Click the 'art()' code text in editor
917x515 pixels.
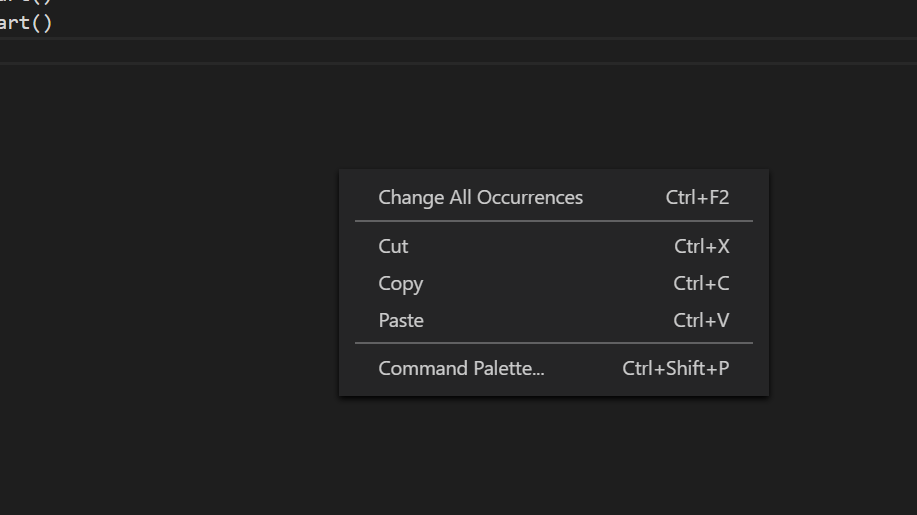click(26, 23)
